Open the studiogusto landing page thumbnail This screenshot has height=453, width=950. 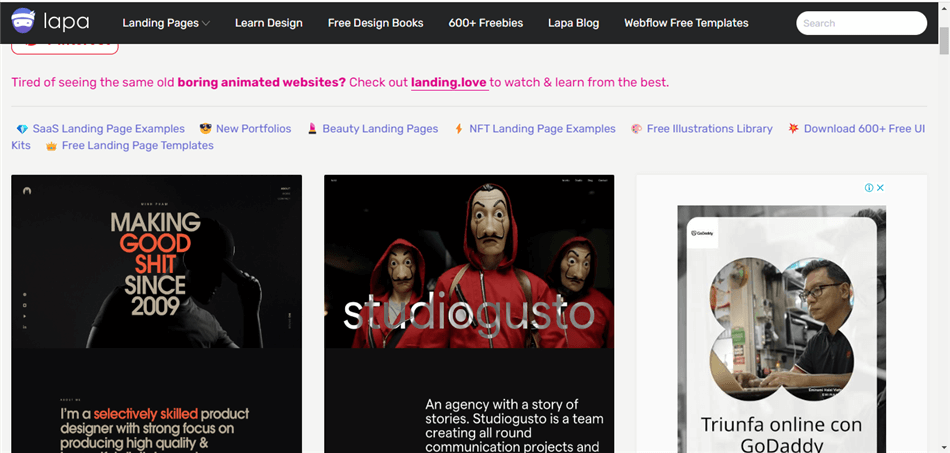tap(469, 314)
